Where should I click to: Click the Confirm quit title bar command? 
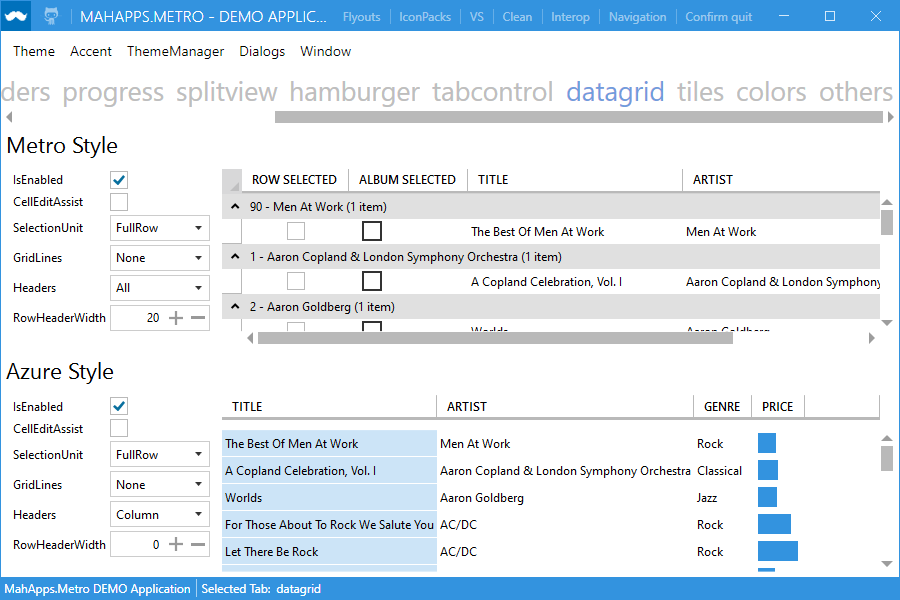717,16
